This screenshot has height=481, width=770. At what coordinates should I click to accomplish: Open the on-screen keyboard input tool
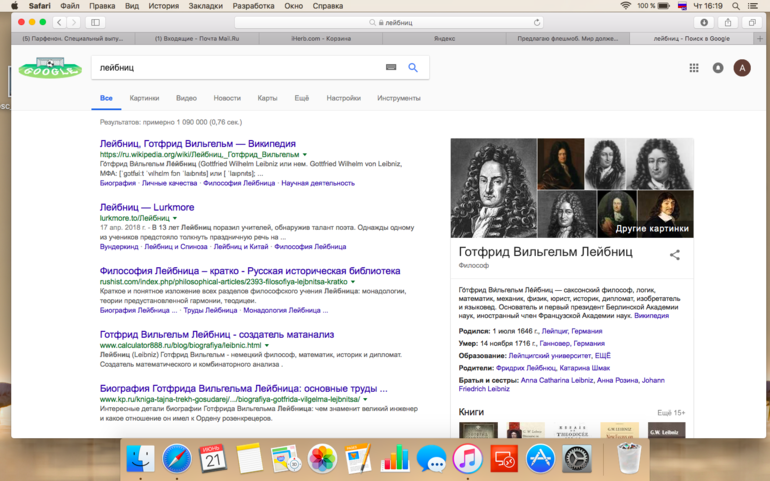(x=391, y=68)
